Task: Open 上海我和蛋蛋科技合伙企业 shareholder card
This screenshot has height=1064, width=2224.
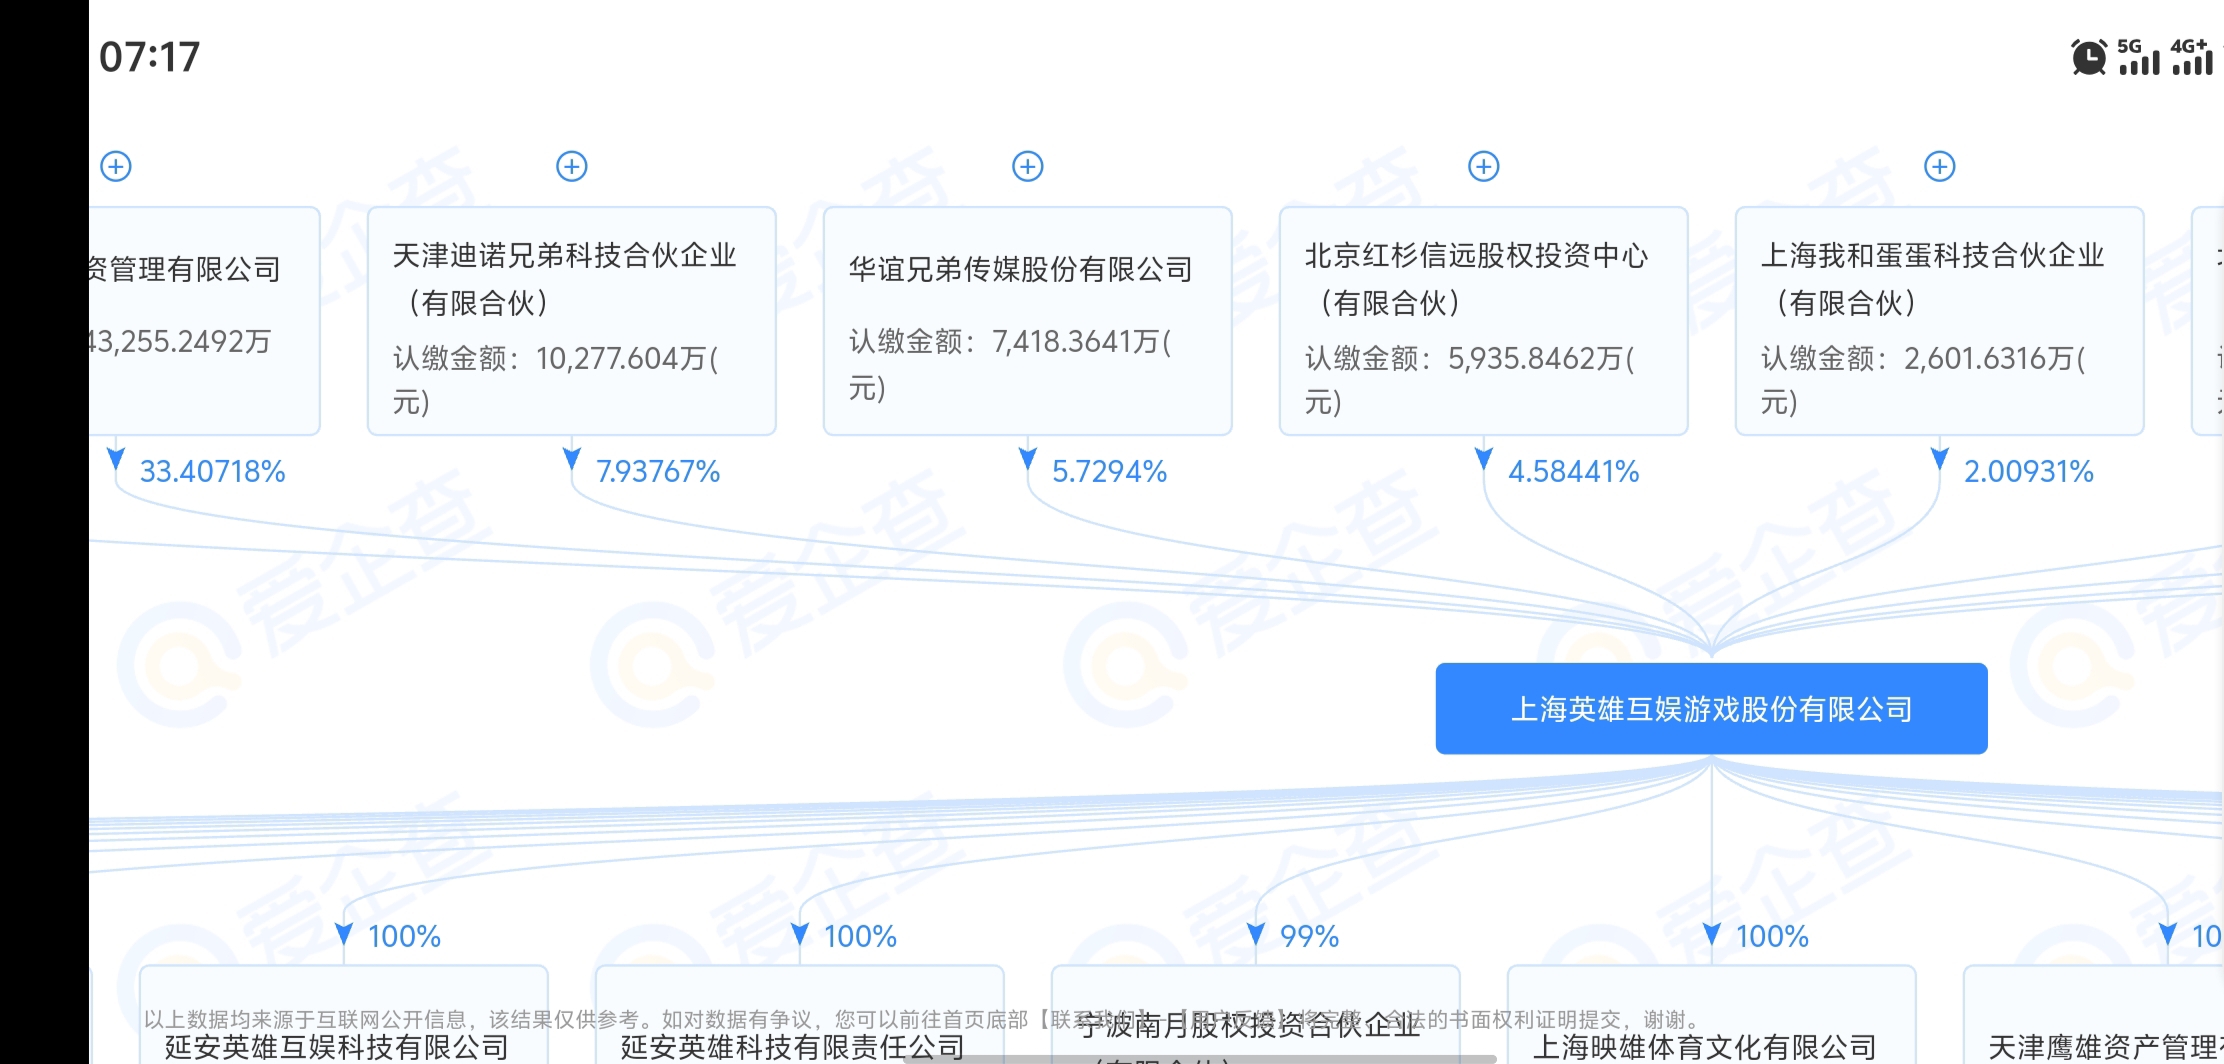Action: (1940, 321)
